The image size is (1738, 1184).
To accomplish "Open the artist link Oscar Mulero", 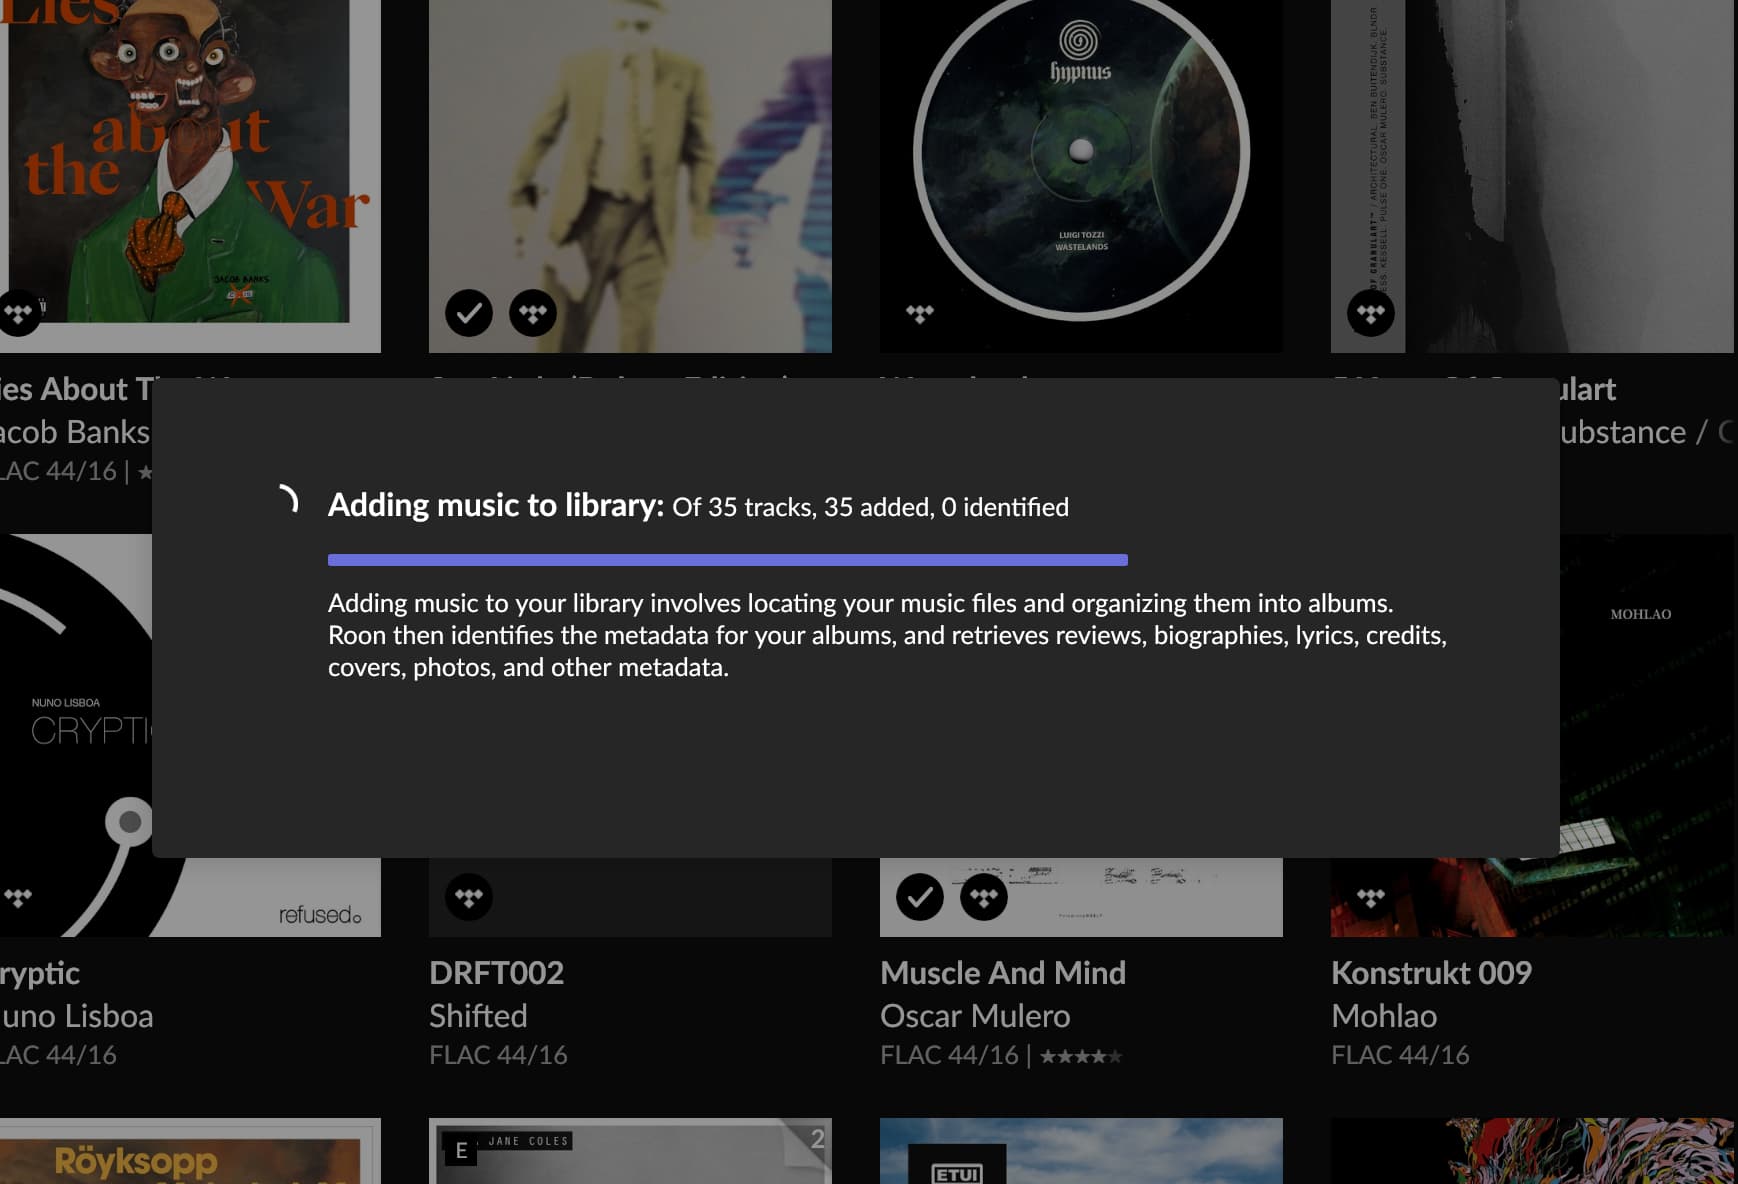I will [x=975, y=1016].
